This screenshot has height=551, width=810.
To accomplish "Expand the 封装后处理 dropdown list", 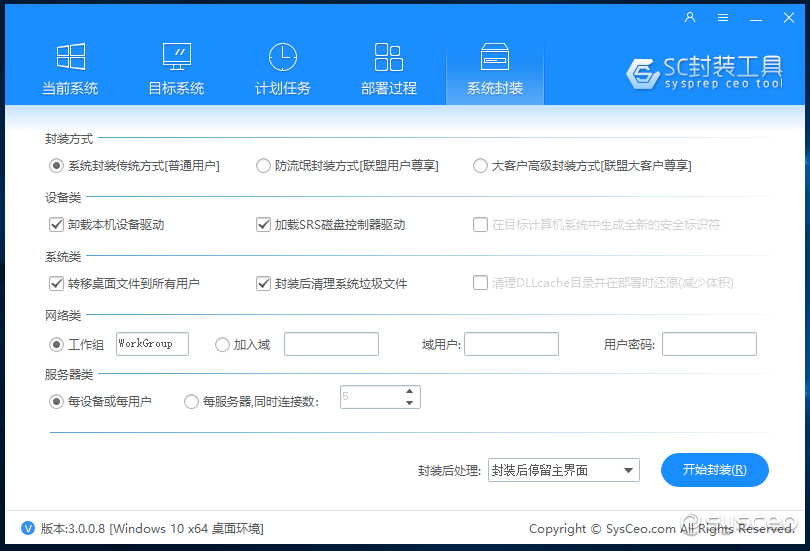I will (628, 471).
